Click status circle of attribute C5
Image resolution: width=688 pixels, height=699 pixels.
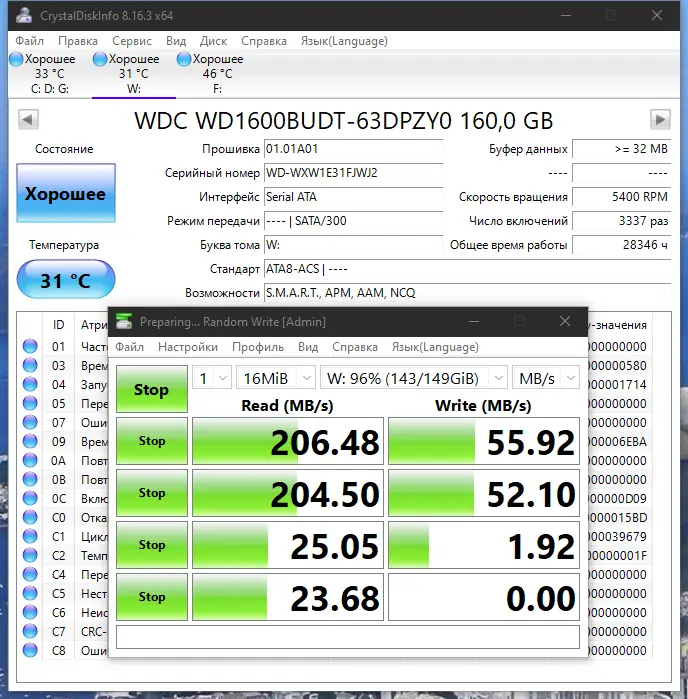click(30, 593)
